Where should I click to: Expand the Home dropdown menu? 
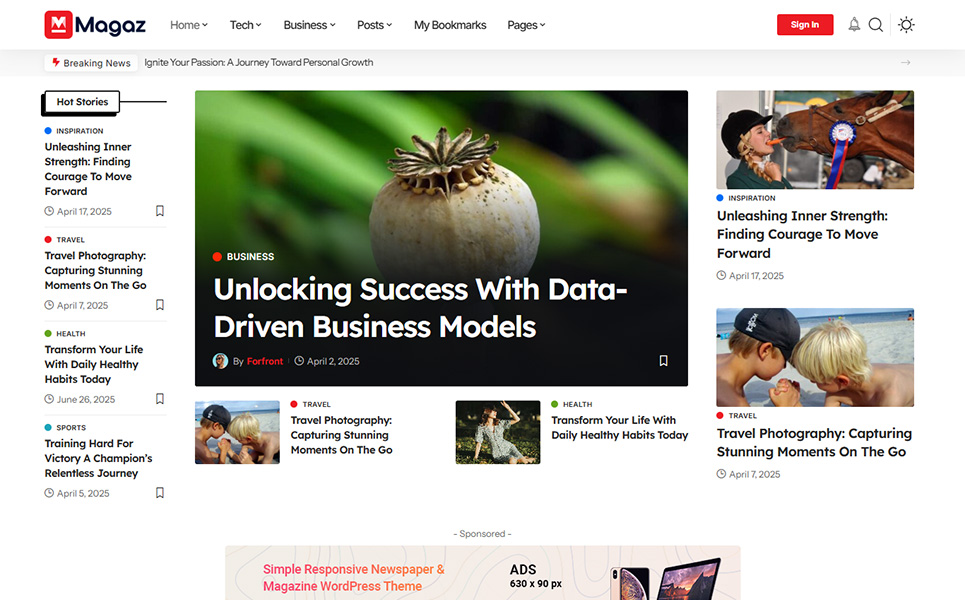[x=189, y=25]
